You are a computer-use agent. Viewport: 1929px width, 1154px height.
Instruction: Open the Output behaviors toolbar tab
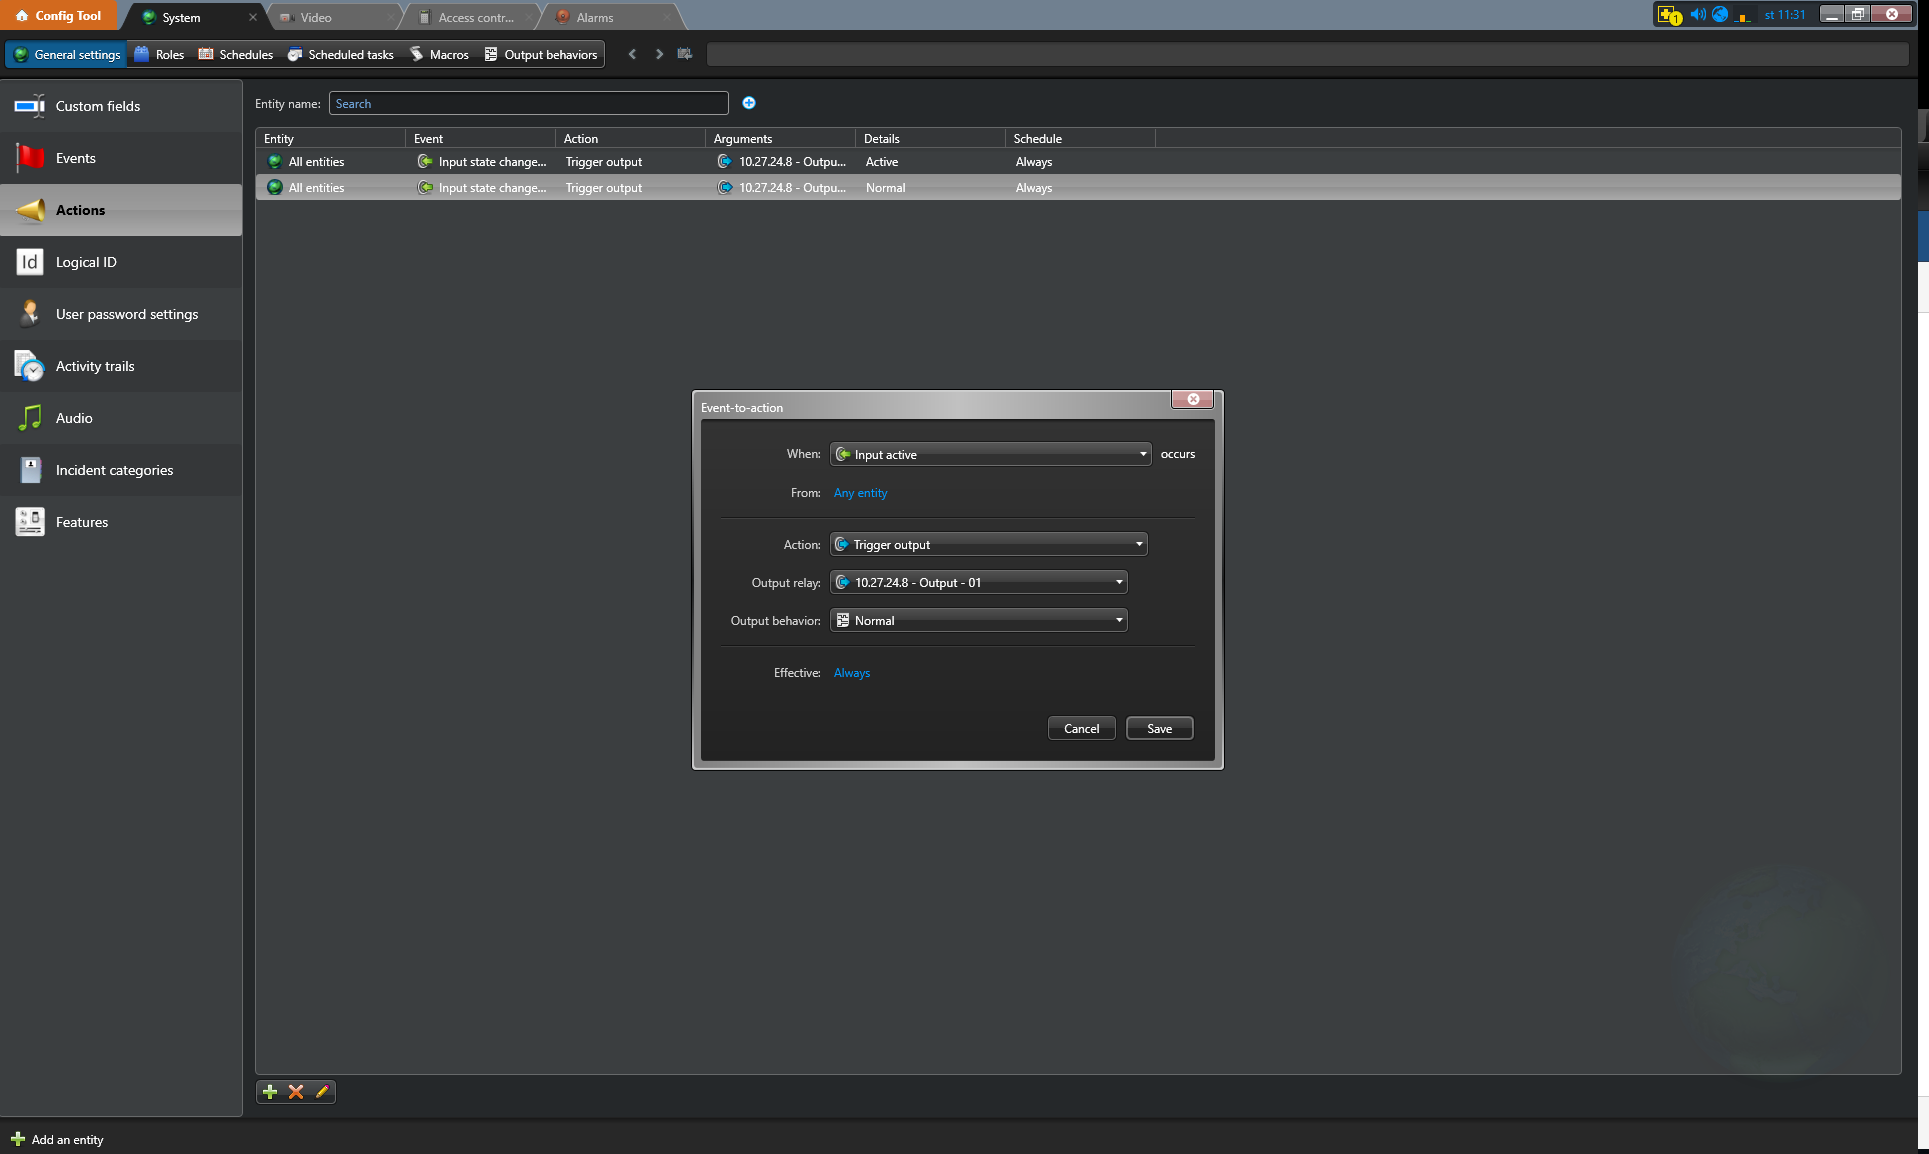[x=541, y=55]
